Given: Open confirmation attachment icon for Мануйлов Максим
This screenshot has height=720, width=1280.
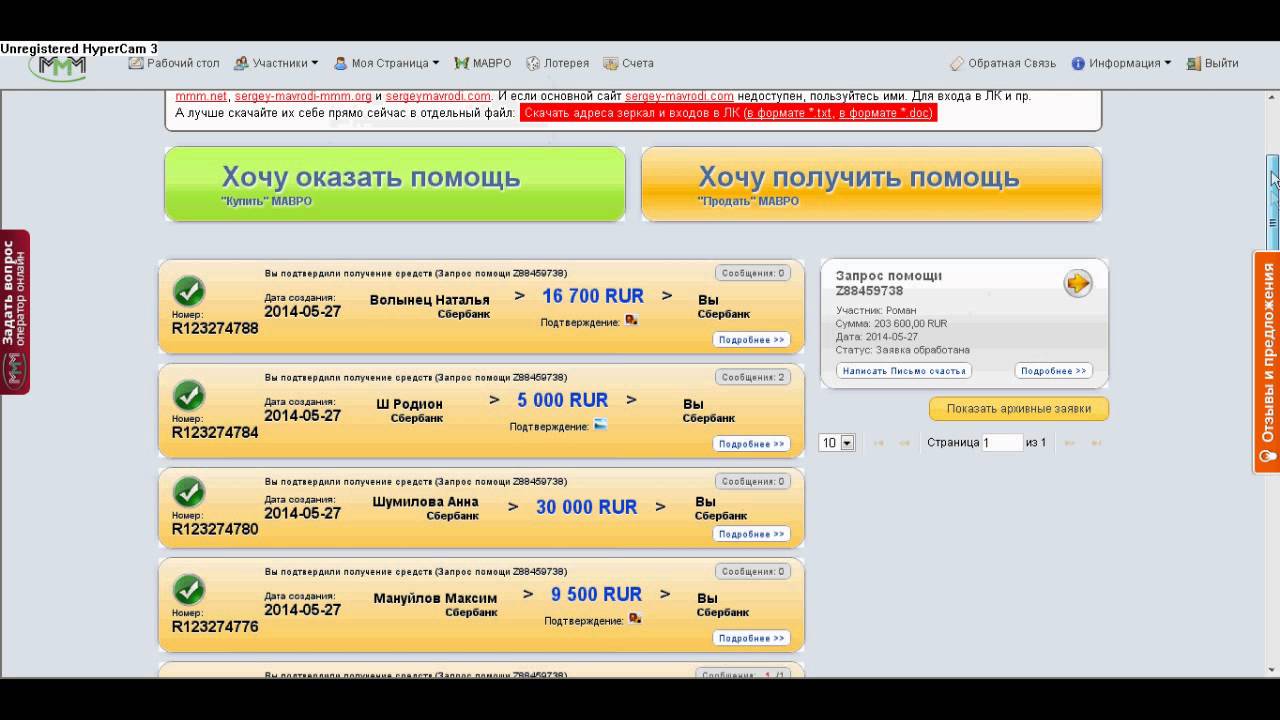Looking at the screenshot, I should tap(635, 619).
